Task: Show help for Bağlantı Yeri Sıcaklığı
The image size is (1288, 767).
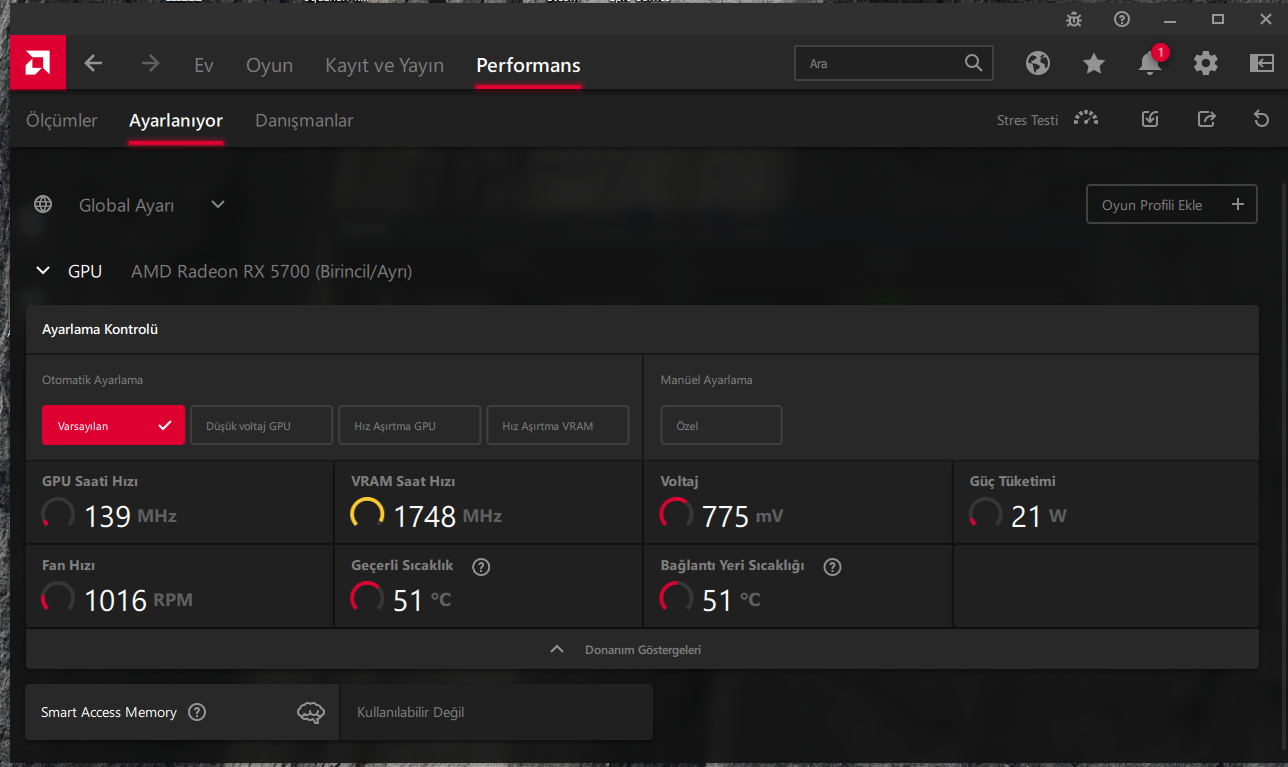Action: pos(832,567)
